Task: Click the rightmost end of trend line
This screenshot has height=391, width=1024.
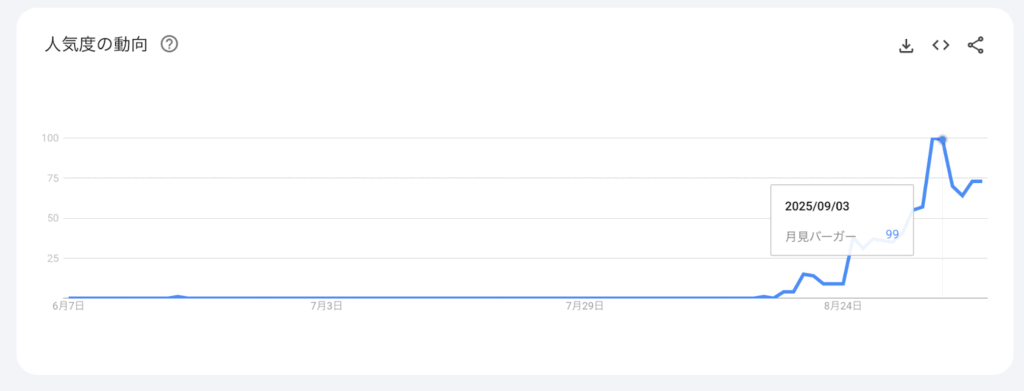Action: 981,181
